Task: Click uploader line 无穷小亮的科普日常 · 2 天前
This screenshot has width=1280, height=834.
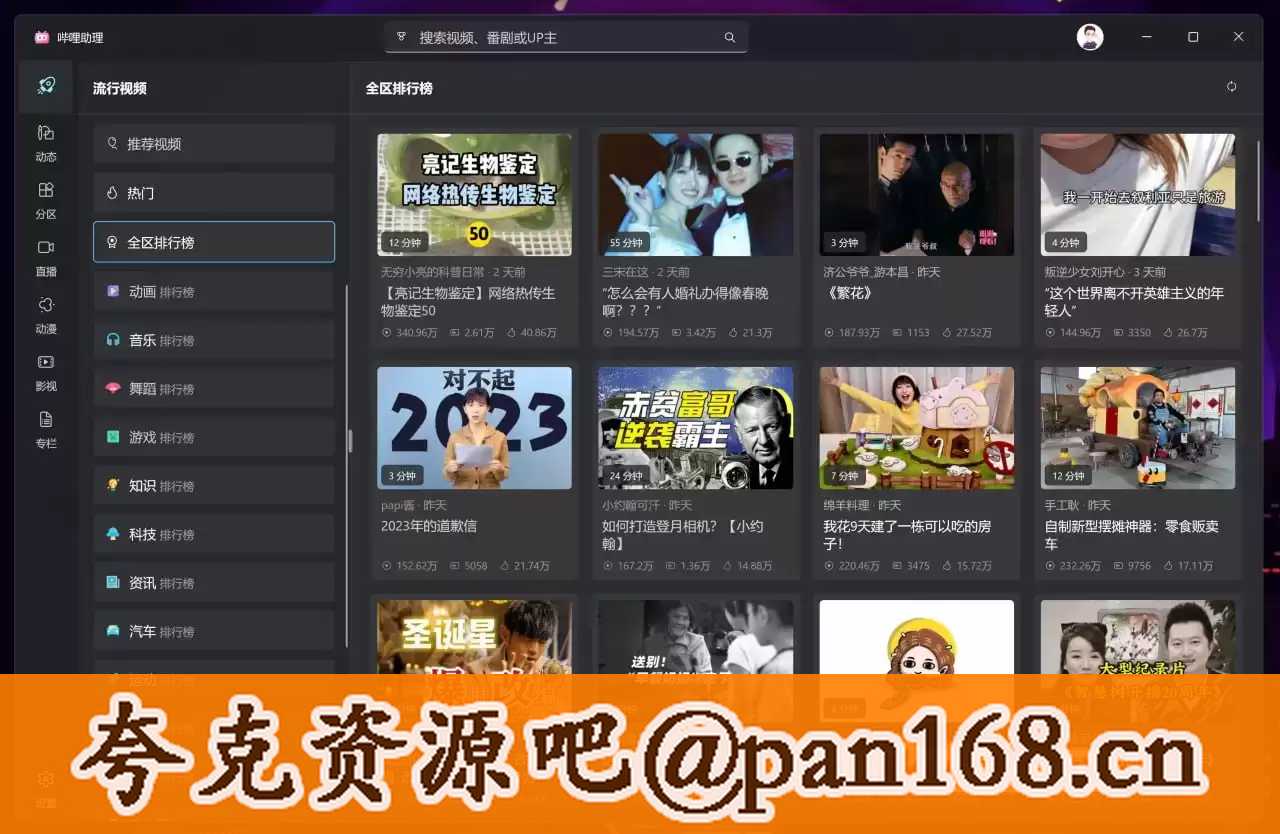Action: pos(453,272)
